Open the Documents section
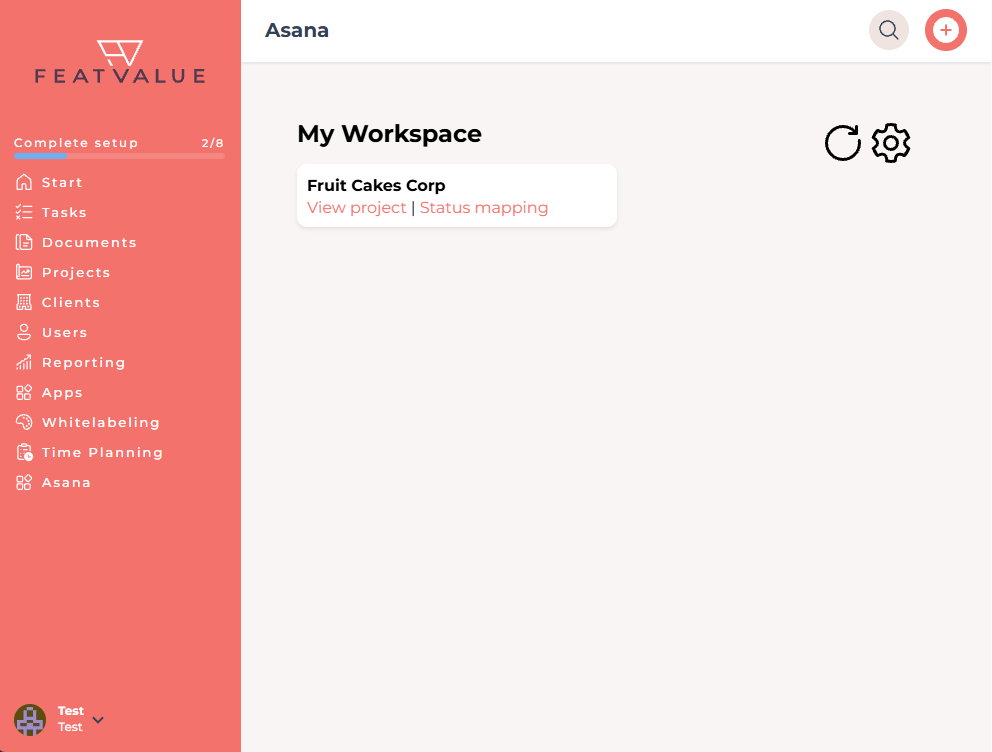This screenshot has width=992, height=752. coord(24,242)
